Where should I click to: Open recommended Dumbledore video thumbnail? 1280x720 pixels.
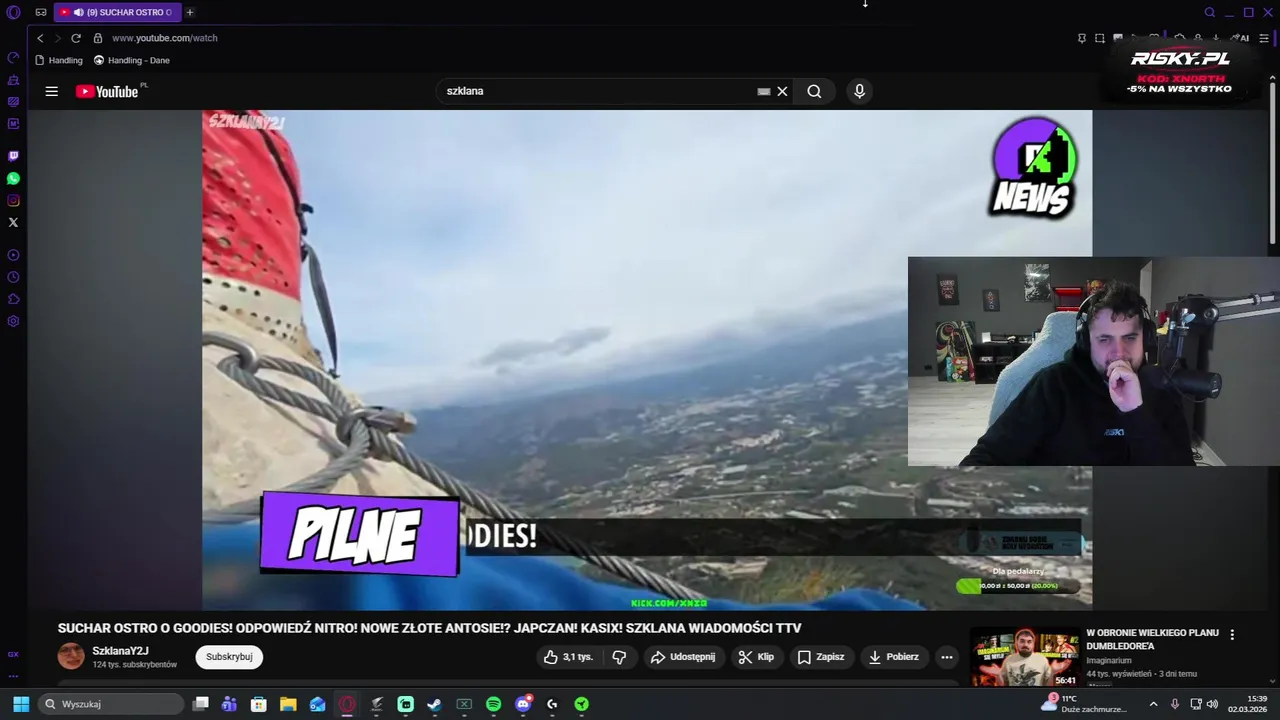[1025, 657]
